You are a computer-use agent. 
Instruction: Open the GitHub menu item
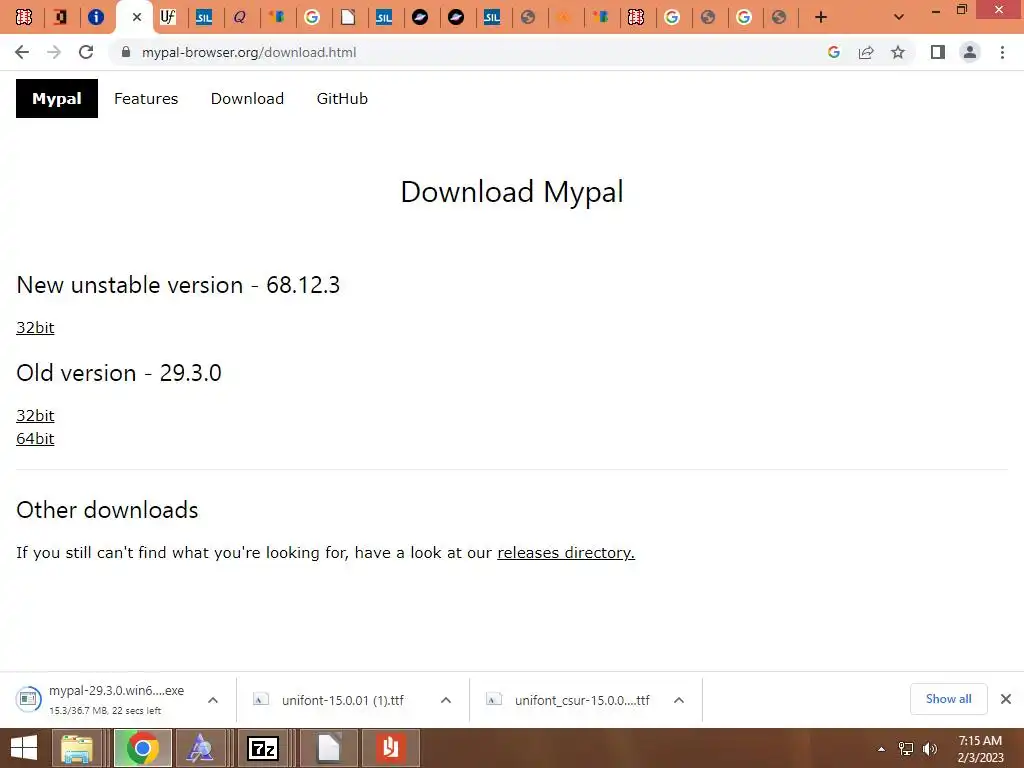click(x=342, y=99)
